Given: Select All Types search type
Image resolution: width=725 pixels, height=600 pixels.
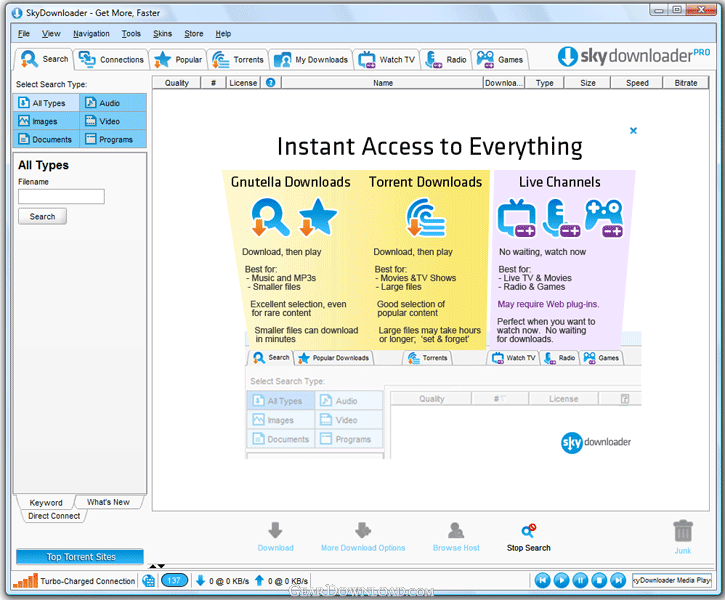Looking at the screenshot, I should click(x=46, y=103).
